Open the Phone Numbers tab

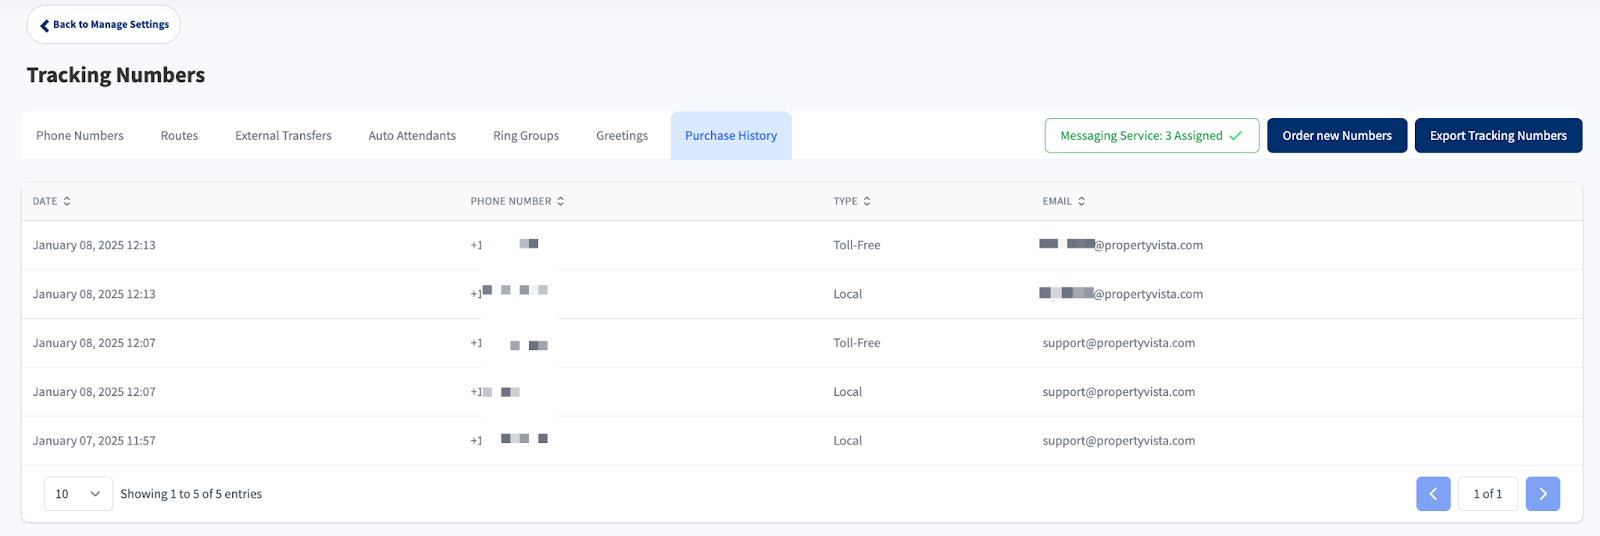[x=80, y=136]
